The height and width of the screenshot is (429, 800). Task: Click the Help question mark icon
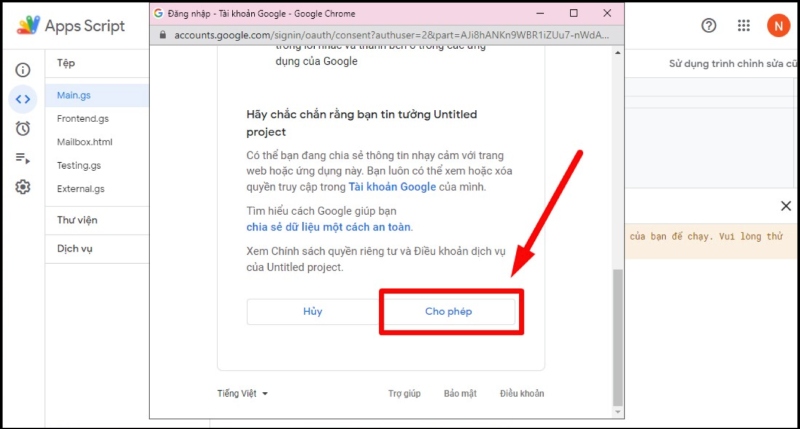coord(709,25)
